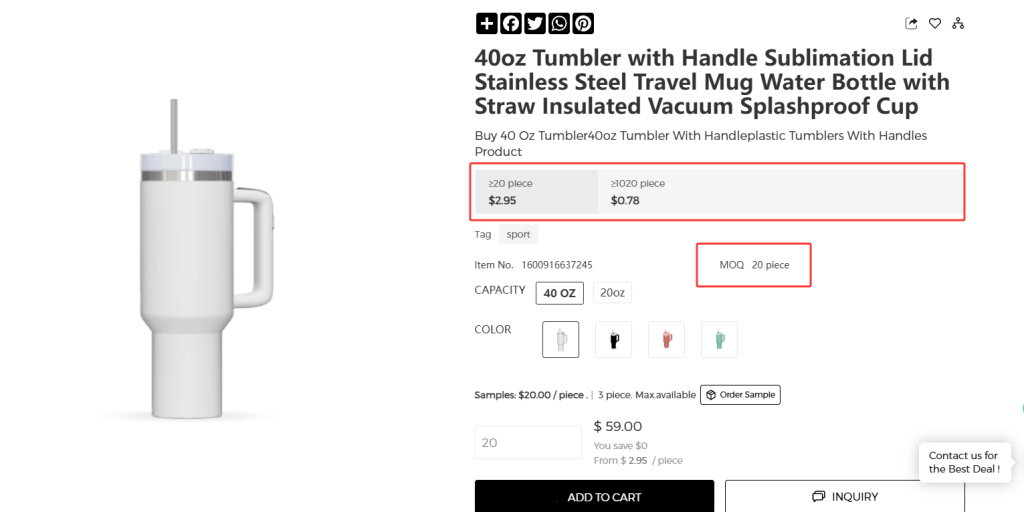Share product on Facebook
This screenshot has height=512, width=1024.
[x=511, y=24]
